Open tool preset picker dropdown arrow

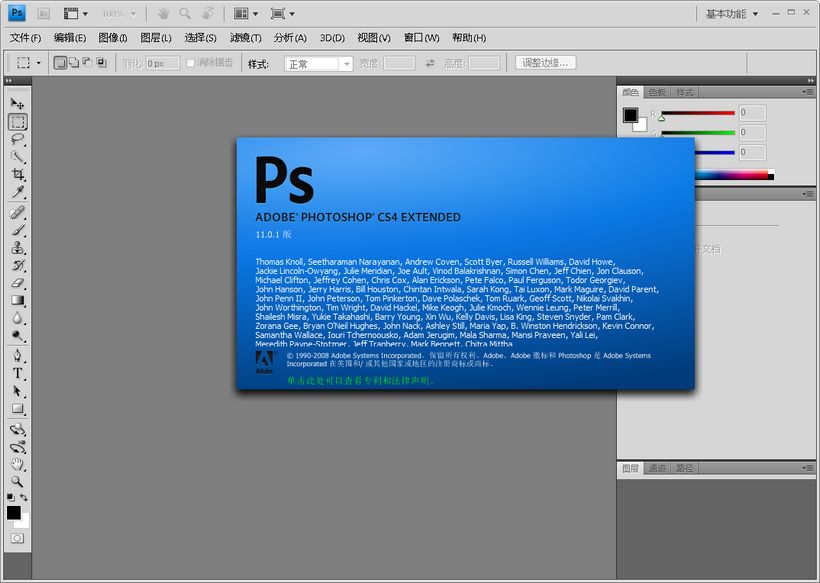tap(38, 63)
